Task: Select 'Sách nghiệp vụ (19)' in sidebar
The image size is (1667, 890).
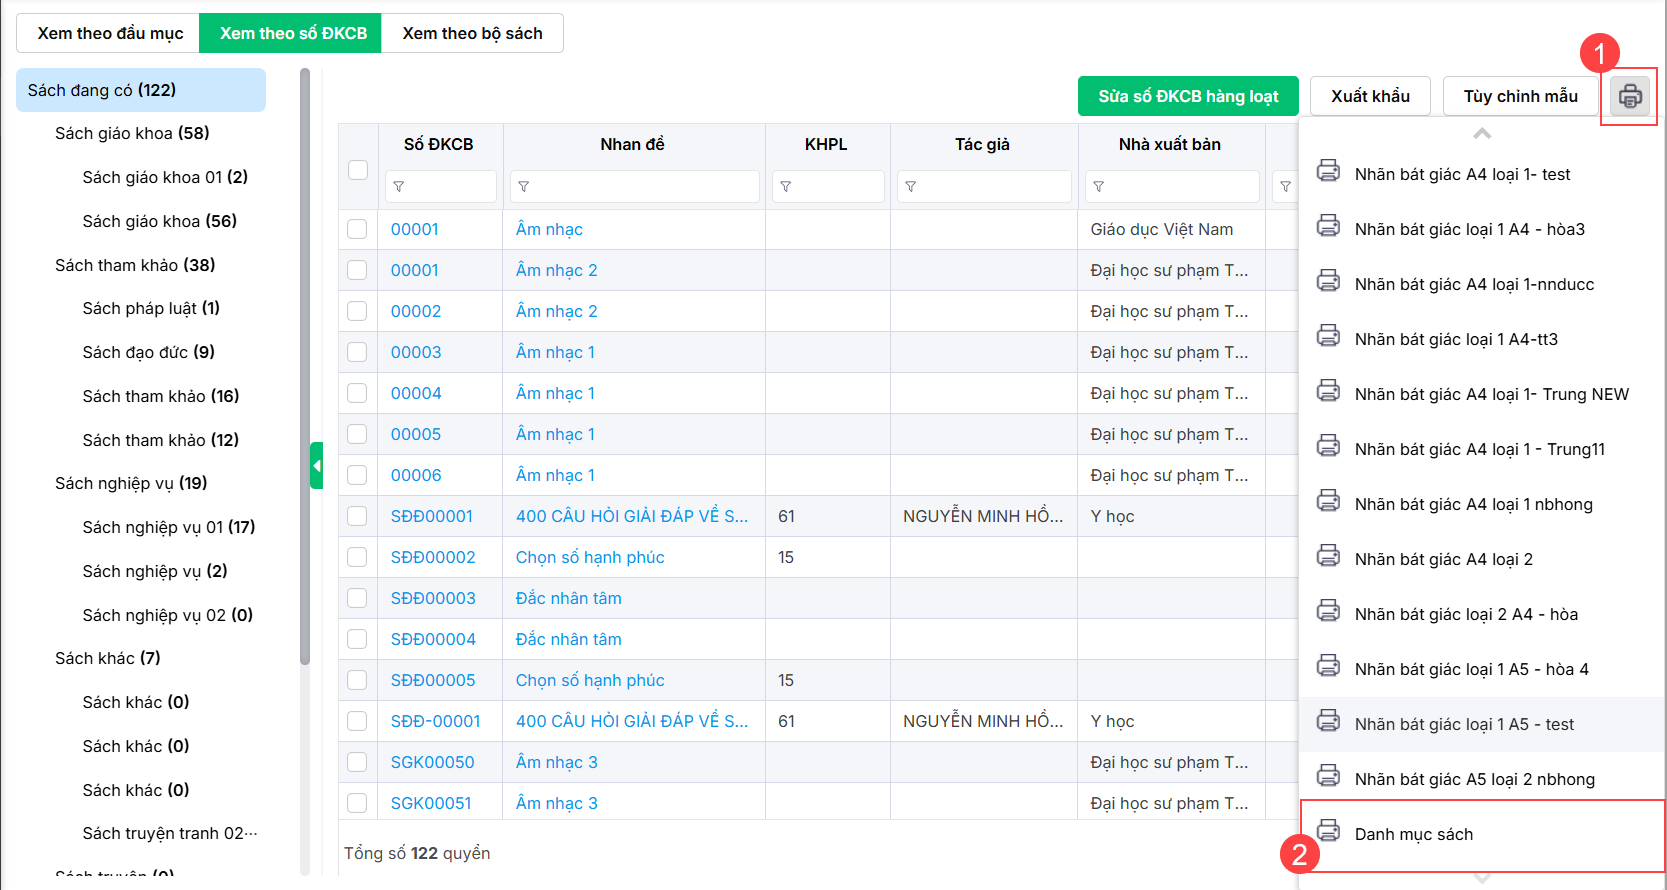Action: 131,483
